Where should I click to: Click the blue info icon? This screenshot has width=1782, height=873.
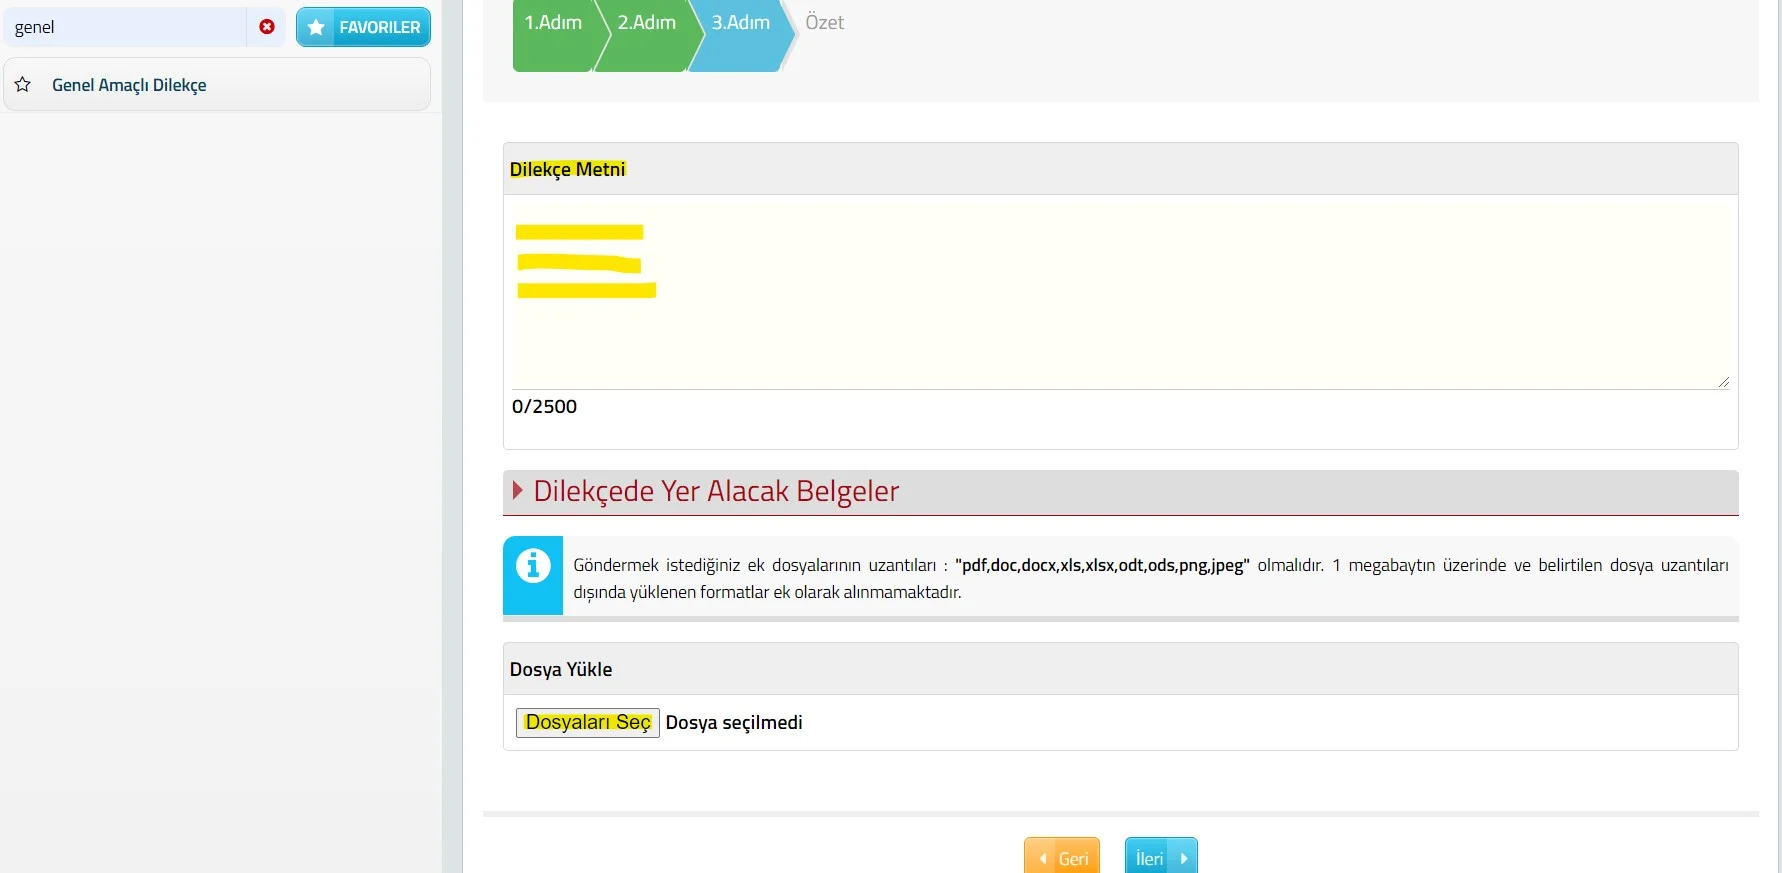533,566
